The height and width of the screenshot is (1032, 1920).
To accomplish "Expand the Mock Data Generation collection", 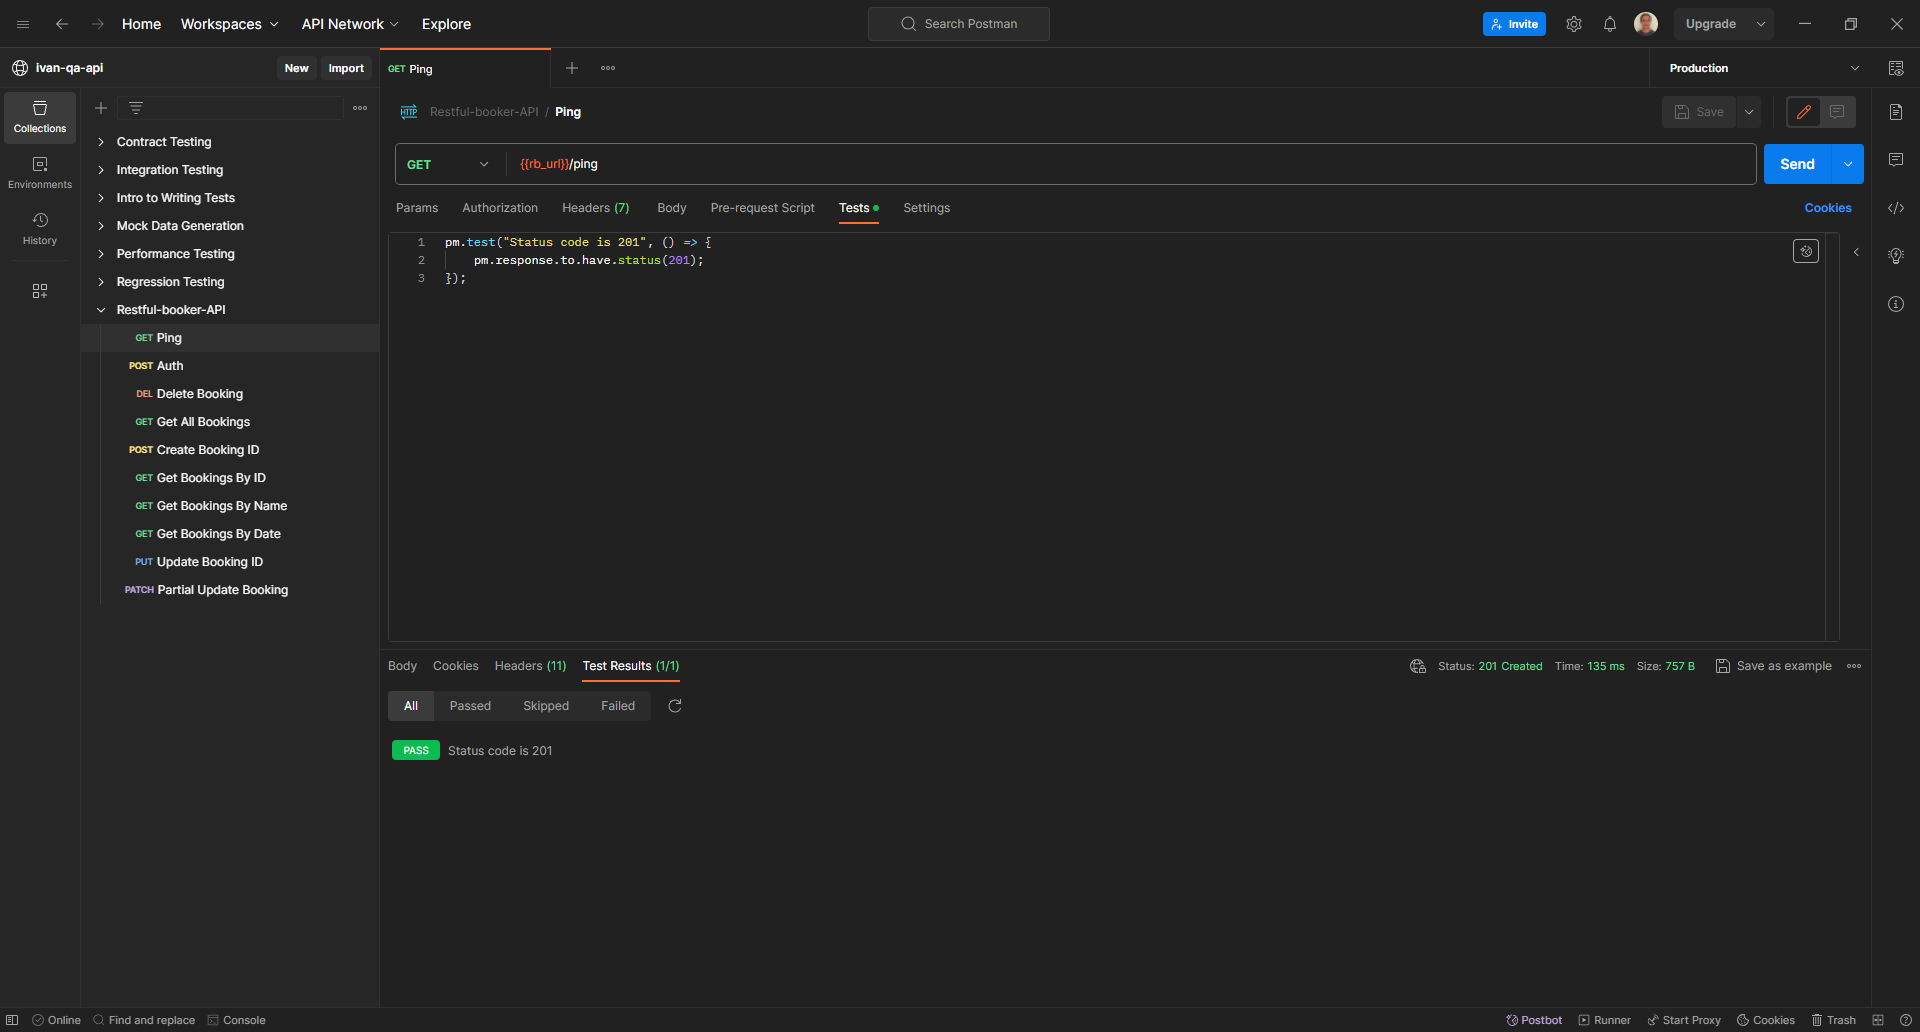I will point(101,226).
